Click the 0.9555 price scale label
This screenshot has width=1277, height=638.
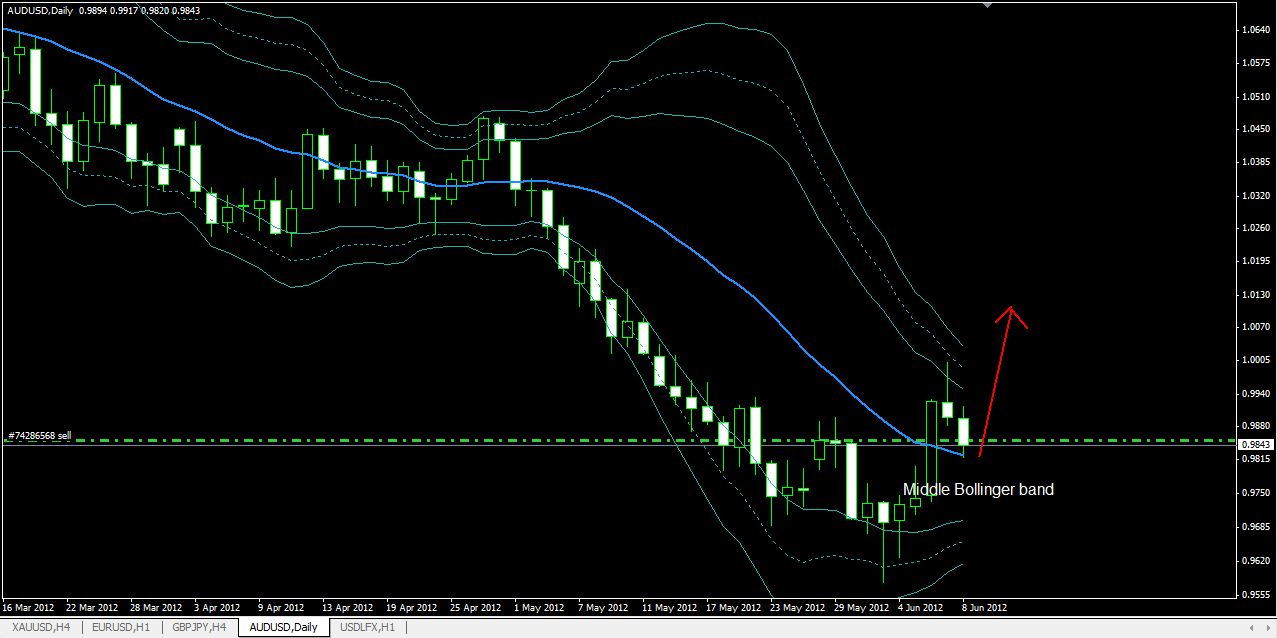pyautogui.click(x=1254, y=593)
